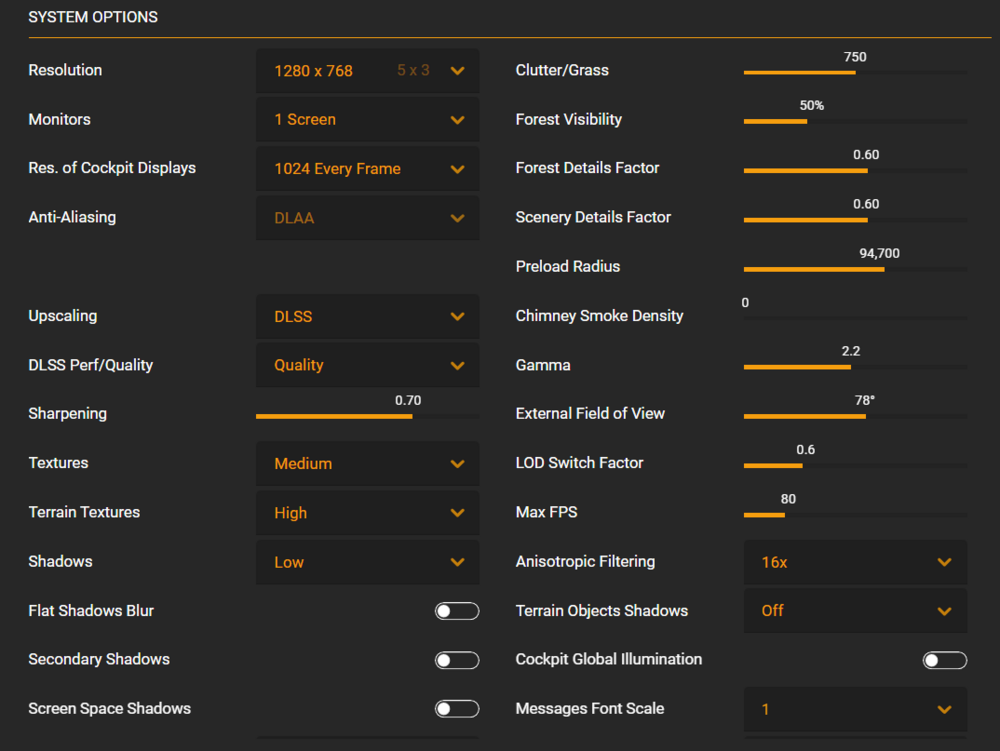The width and height of the screenshot is (1000, 751).
Task: Expand the Monitors dropdown
Action: point(367,120)
